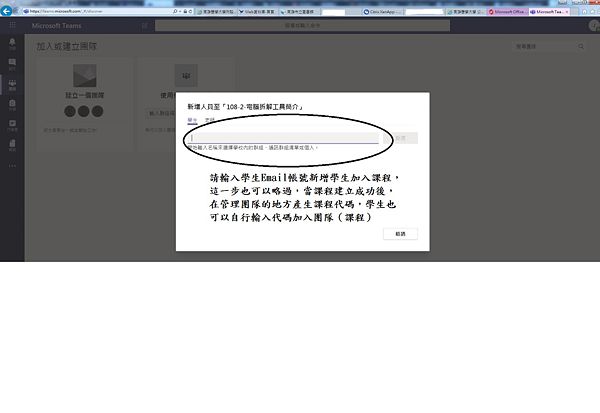Open the Activity bell in Teams sidebar

click(12, 46)
